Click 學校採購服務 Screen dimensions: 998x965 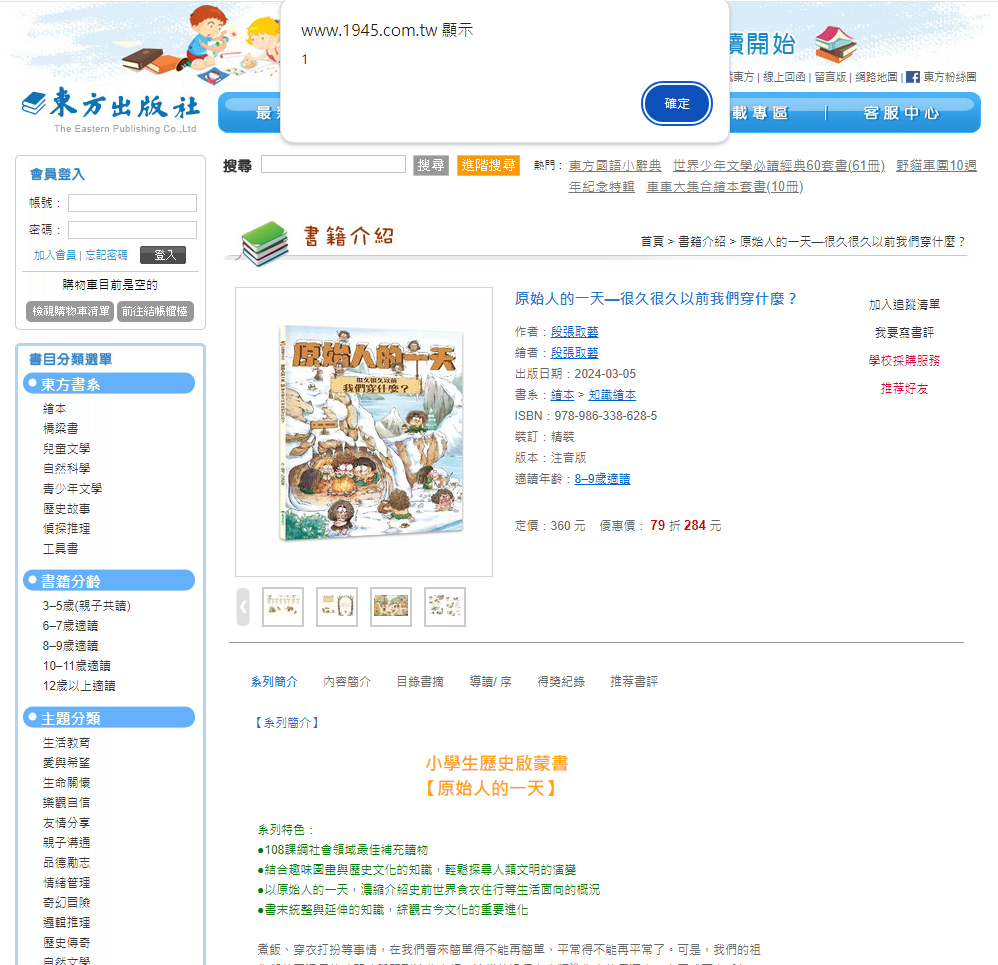pos(904,360)
